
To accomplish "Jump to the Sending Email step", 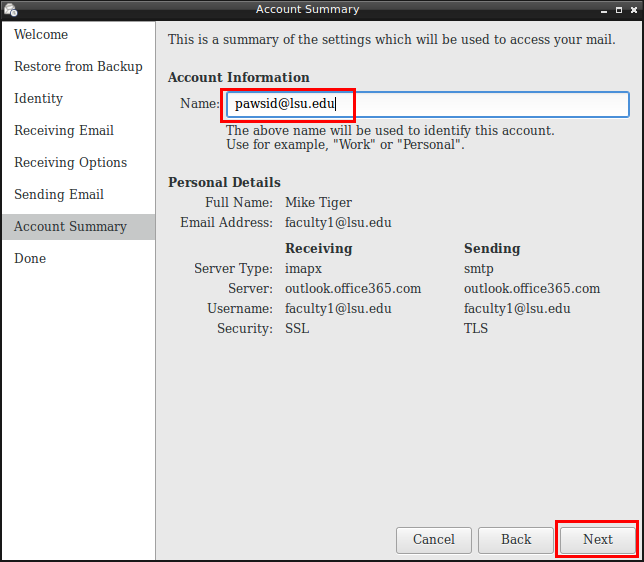I will point(59,195).
